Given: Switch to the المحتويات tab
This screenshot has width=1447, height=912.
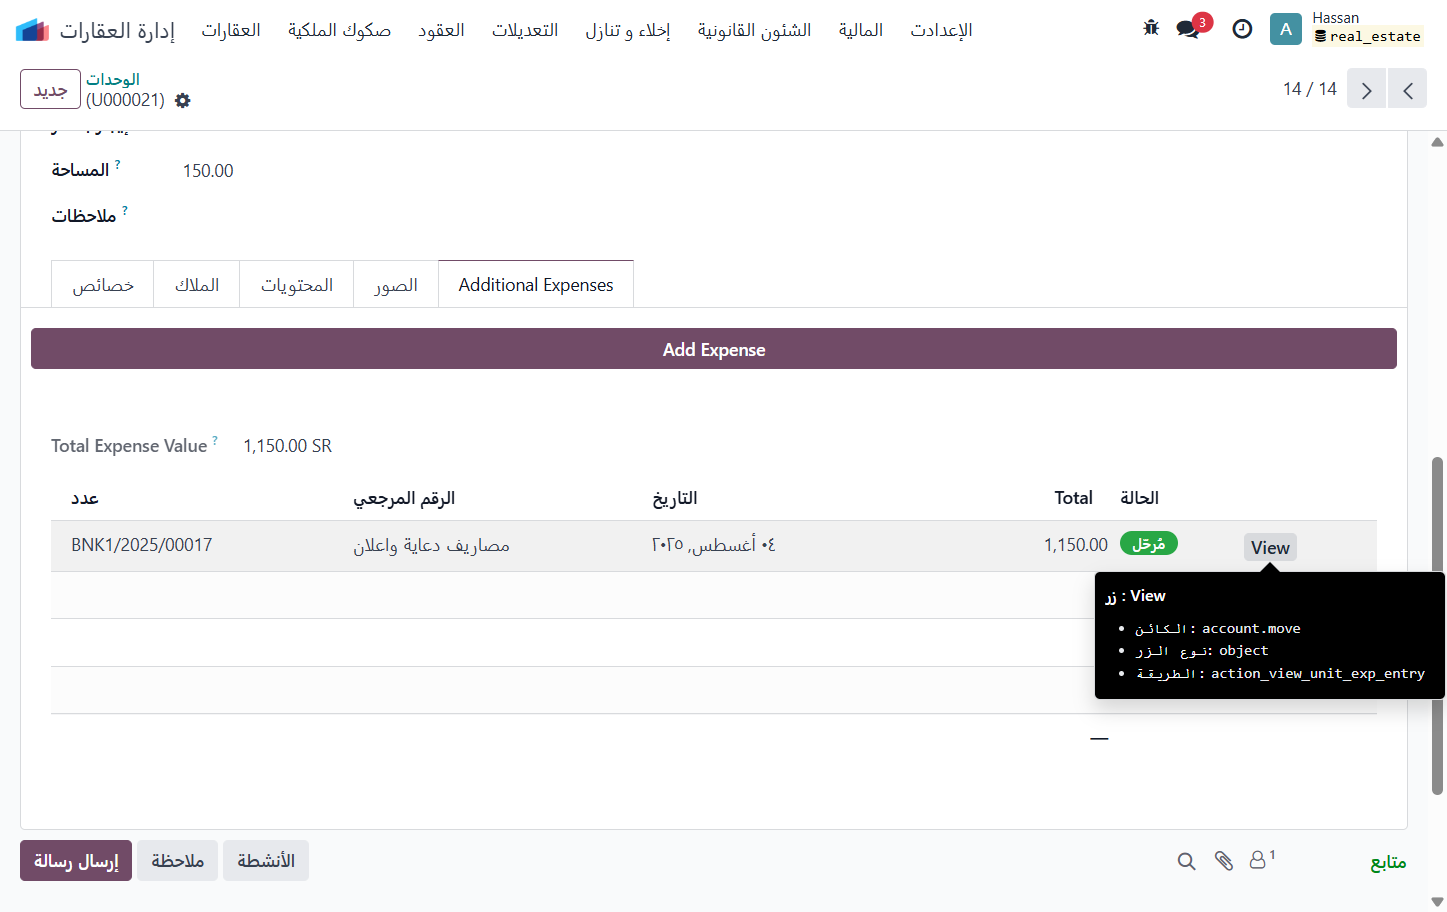Looking at the screenshot, I should coord(297,285).
